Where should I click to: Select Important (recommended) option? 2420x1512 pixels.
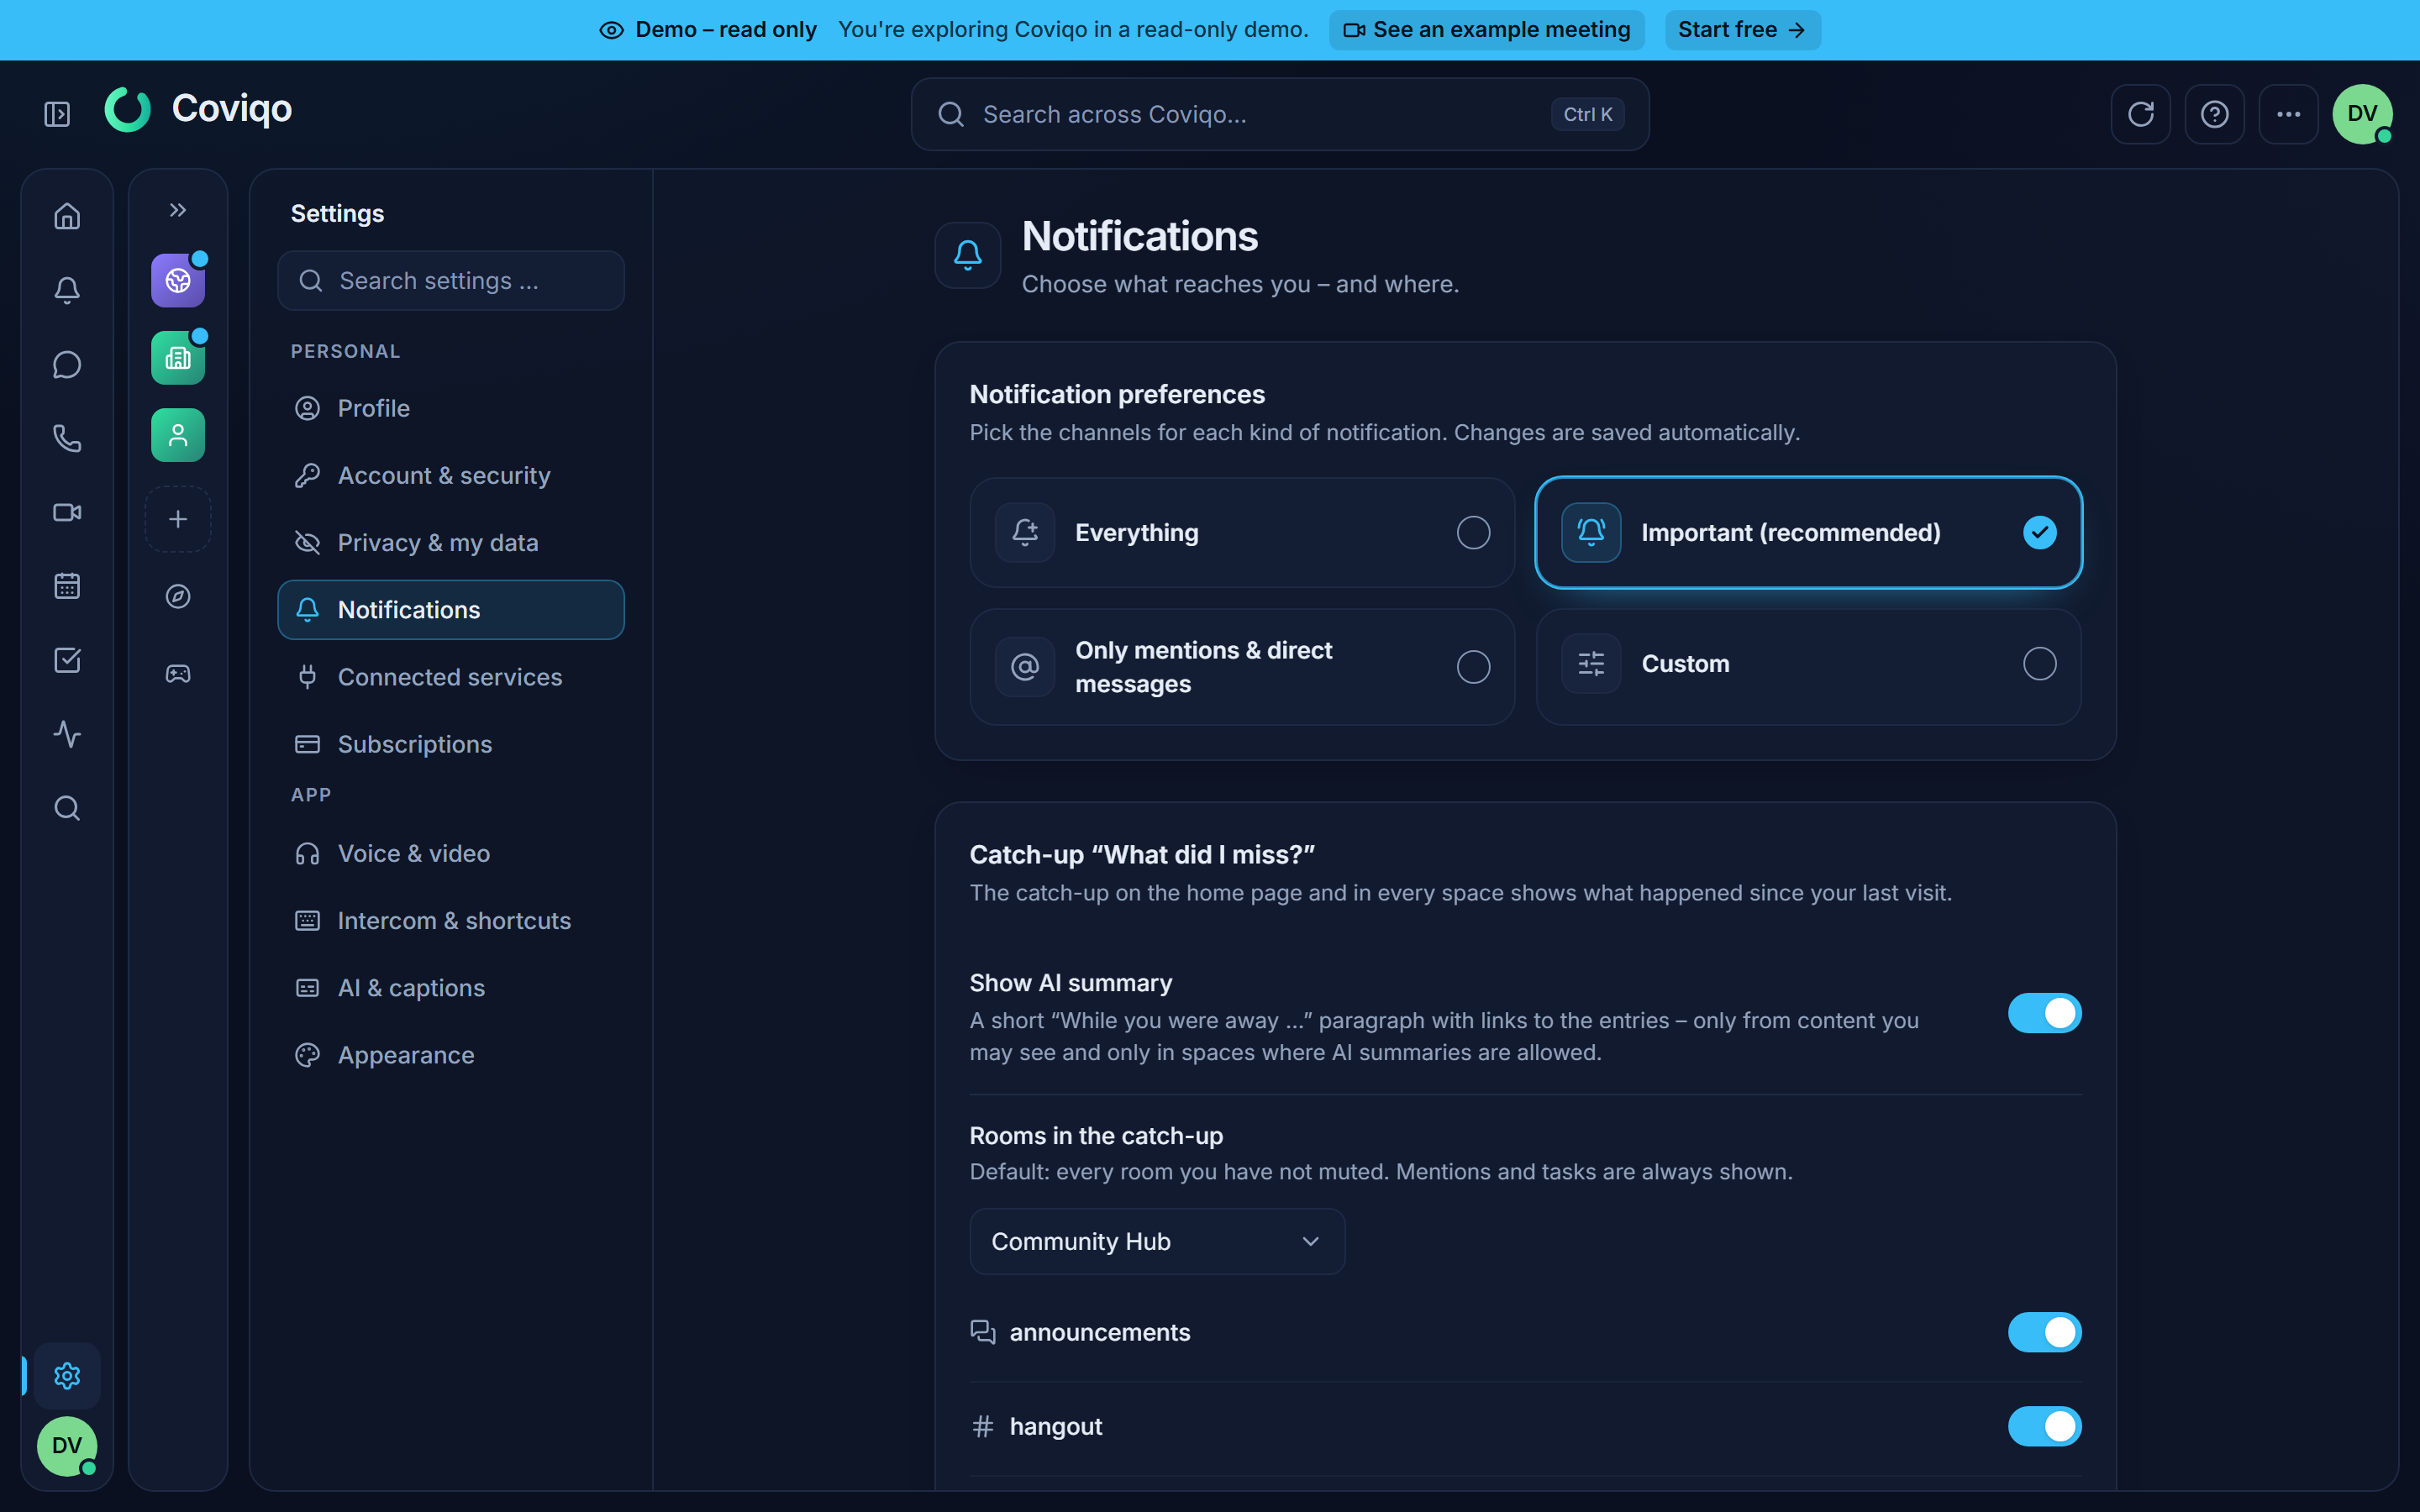tap(1808, 532)
